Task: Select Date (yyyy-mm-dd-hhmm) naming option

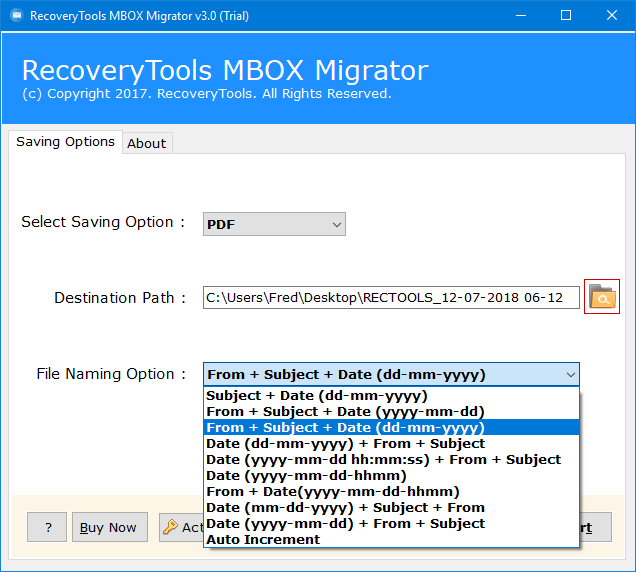Action: coord(391,475)
